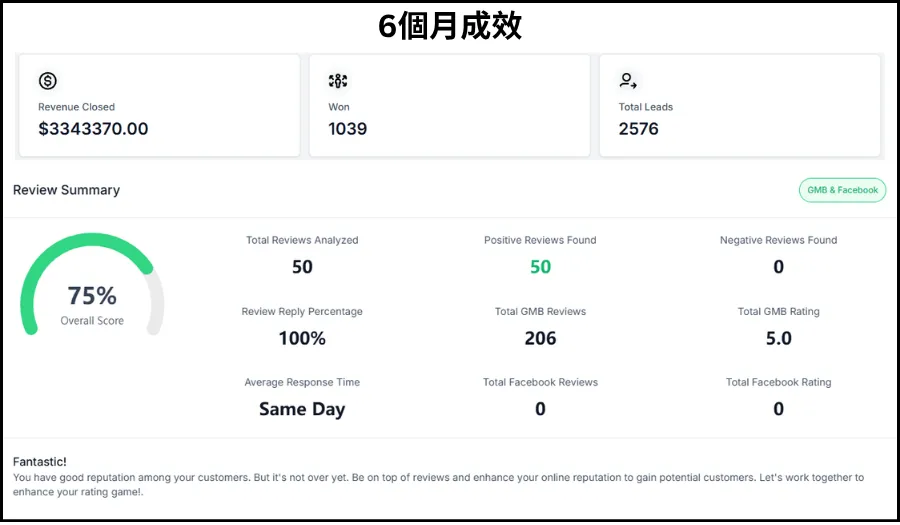Click the 6個月成效 title at top
Image resolution: width=900 pixels, height=525 pixels.
coord(450,26)
